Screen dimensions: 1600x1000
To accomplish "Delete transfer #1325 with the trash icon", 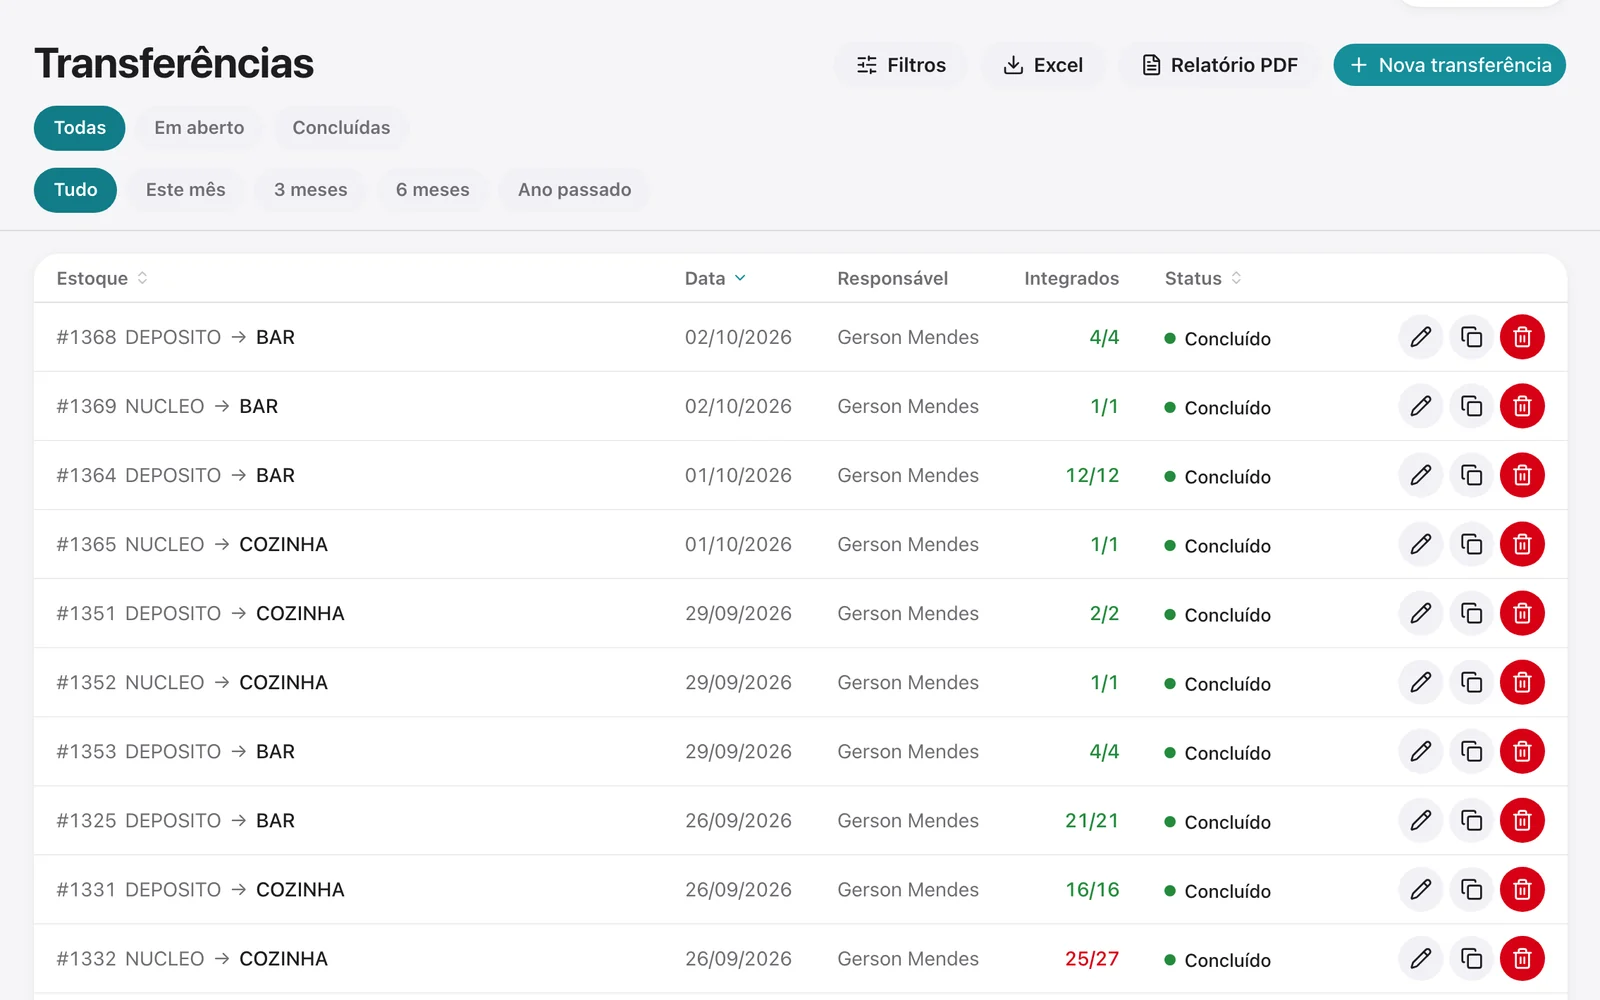I will click(1522, 820).
